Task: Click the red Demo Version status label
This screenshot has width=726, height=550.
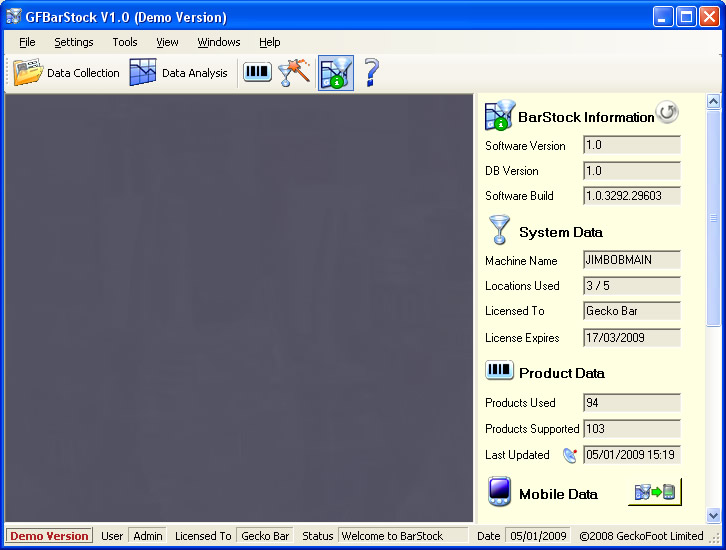Action: point(49,536)
